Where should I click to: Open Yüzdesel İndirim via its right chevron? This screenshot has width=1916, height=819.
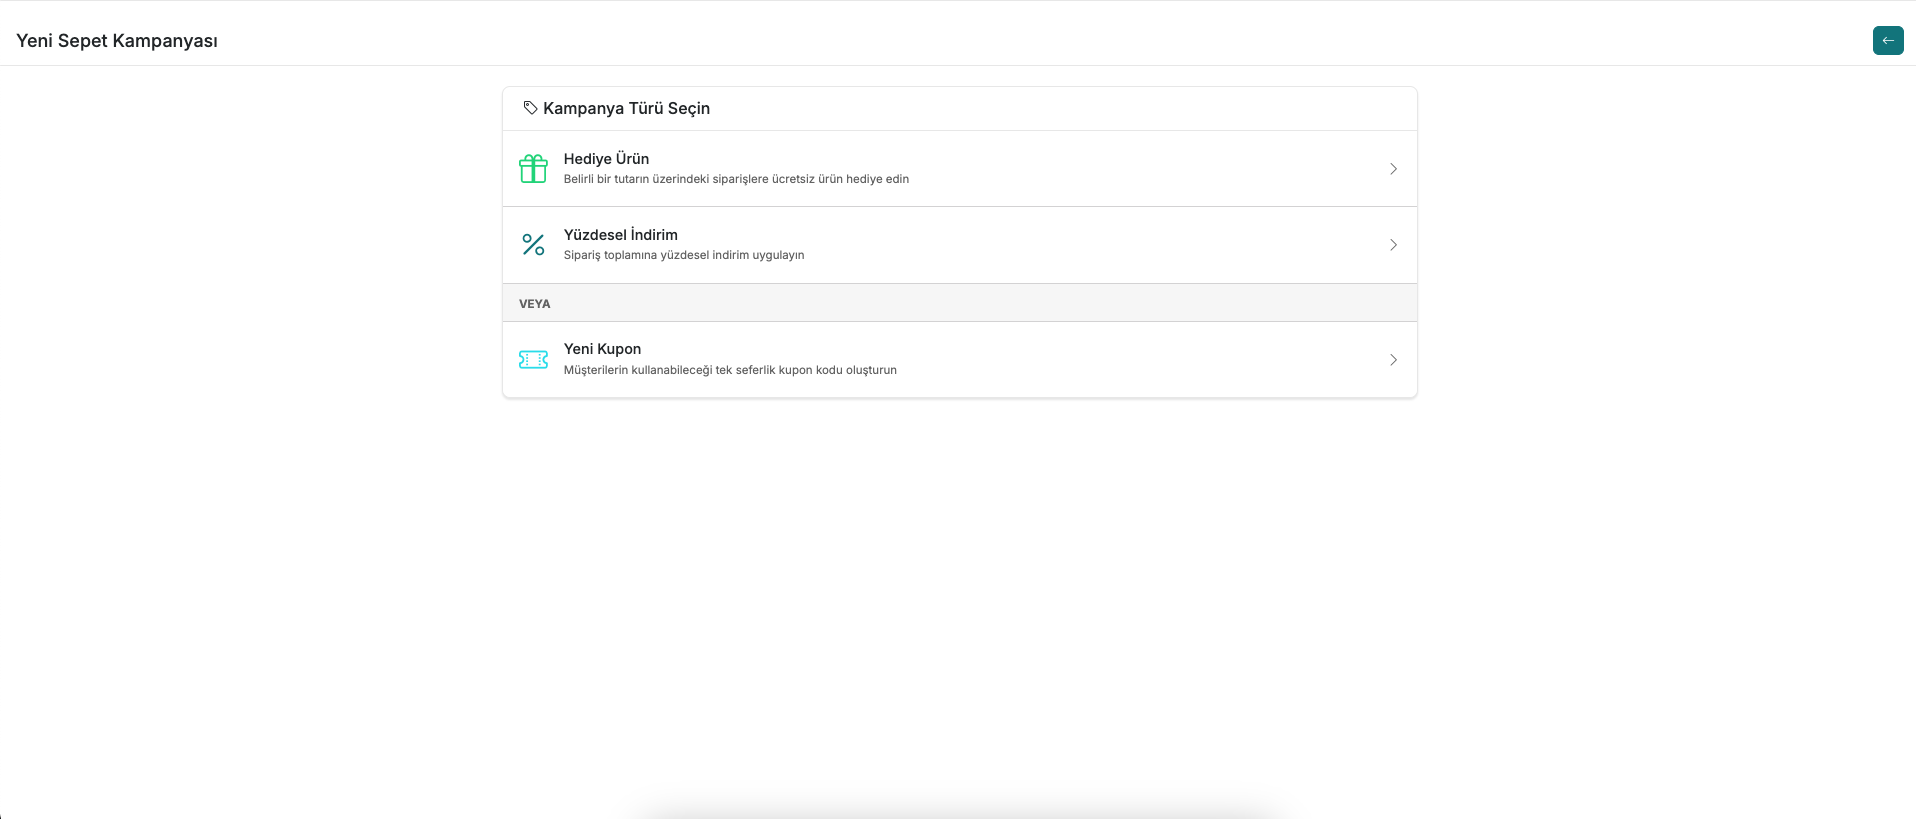tap(1393, 245)
